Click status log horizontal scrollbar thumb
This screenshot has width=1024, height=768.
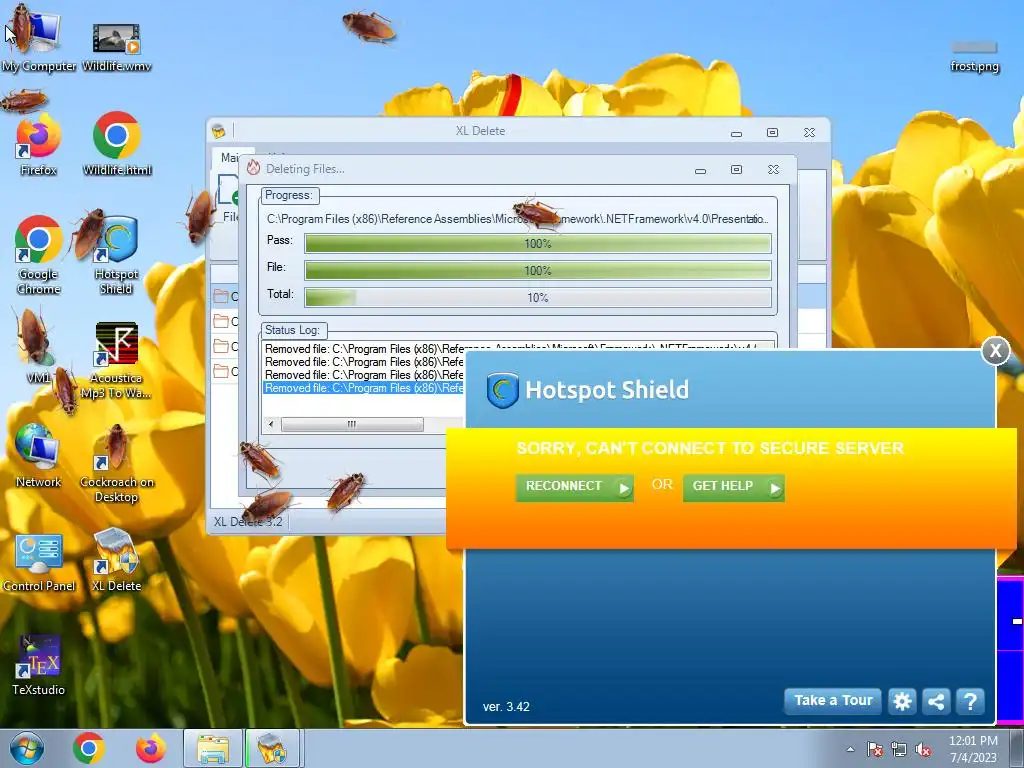352,424
